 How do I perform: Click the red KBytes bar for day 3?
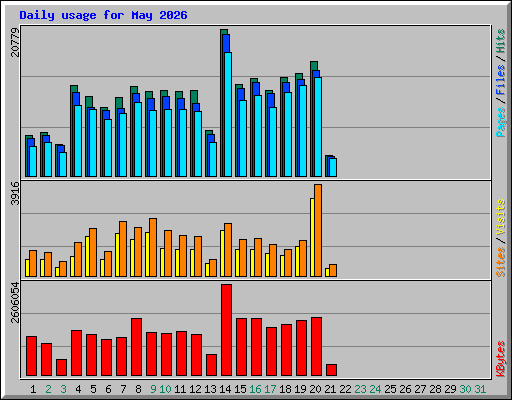point(61,367)
